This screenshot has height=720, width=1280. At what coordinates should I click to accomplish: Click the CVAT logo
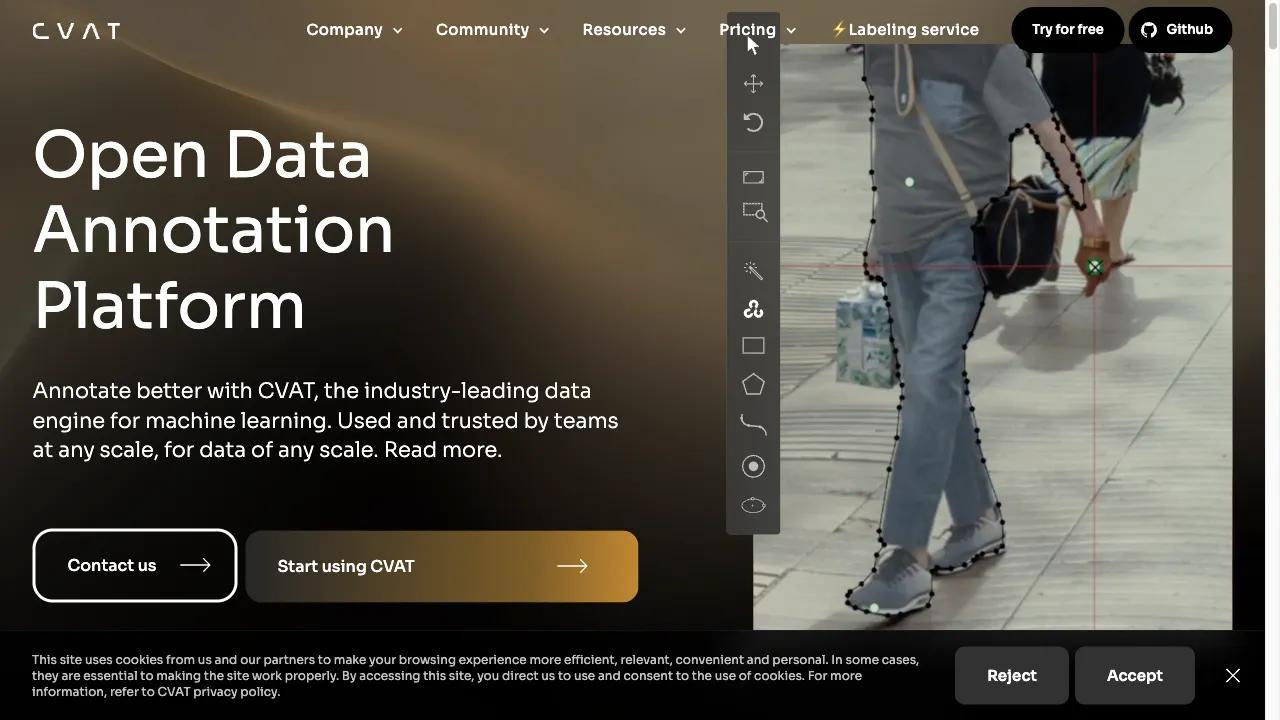tap(76, 31)
